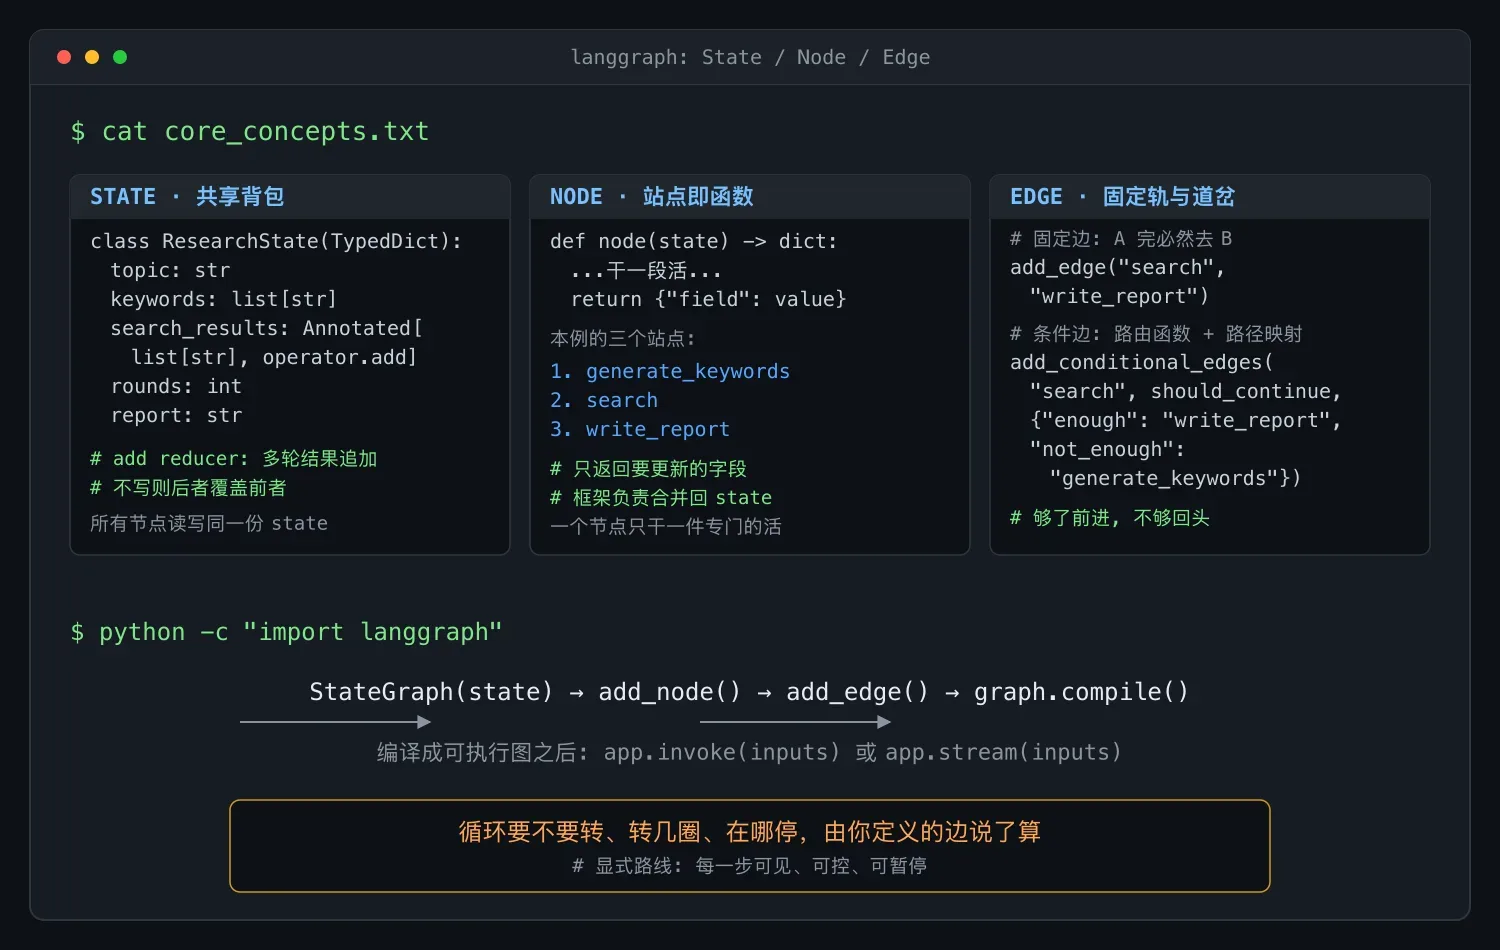Click the field line "report: str"

(x=176, y=415)
